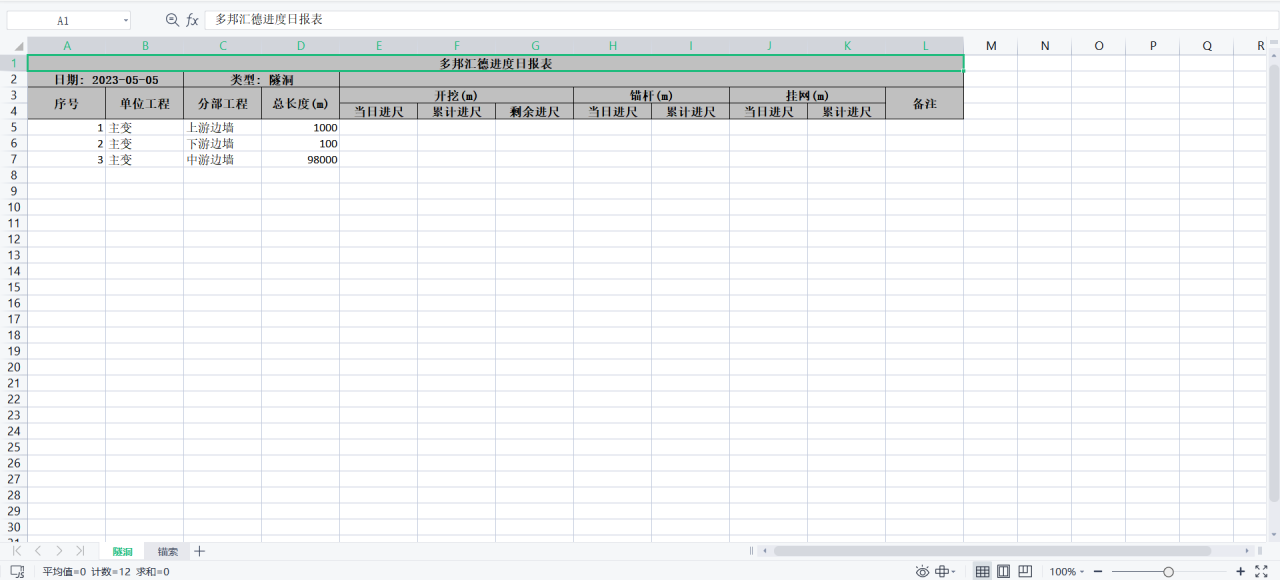The width and height of the screenshot is (1280, 580).
Task: Click the formula bar input field
Action: point(700,20)
